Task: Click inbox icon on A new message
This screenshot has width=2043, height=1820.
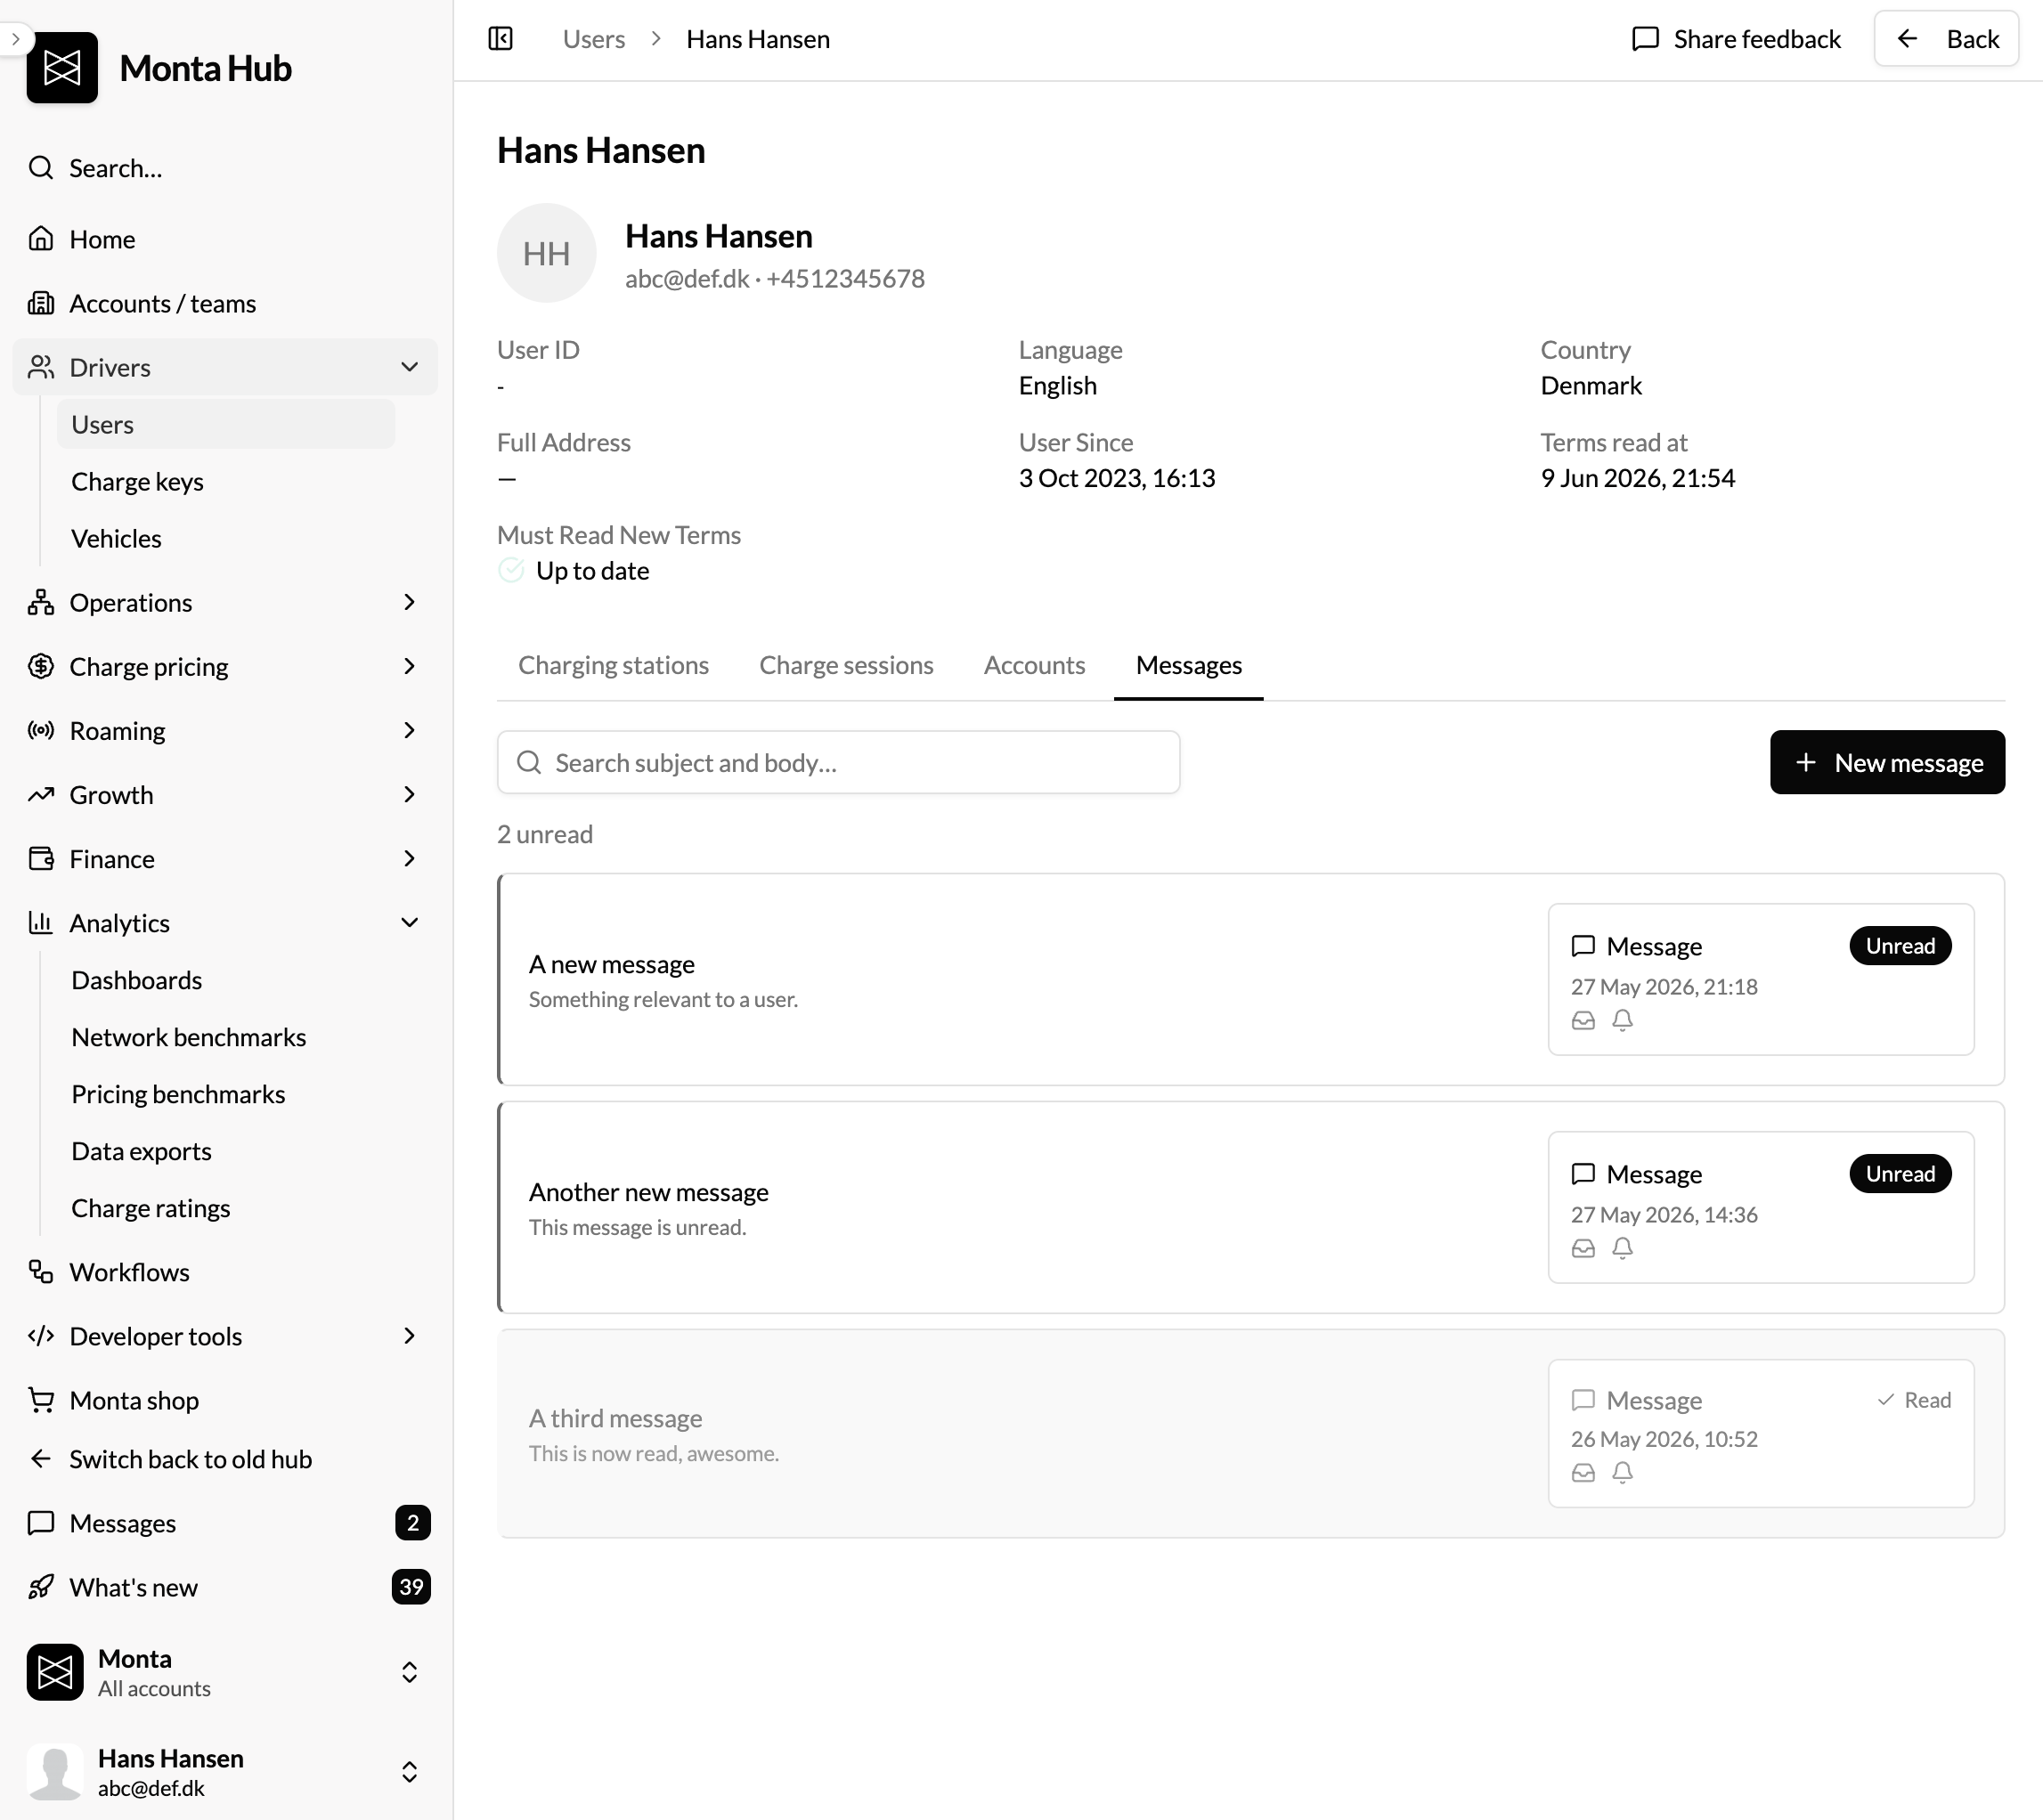Action: (x=1583, y=1020)
